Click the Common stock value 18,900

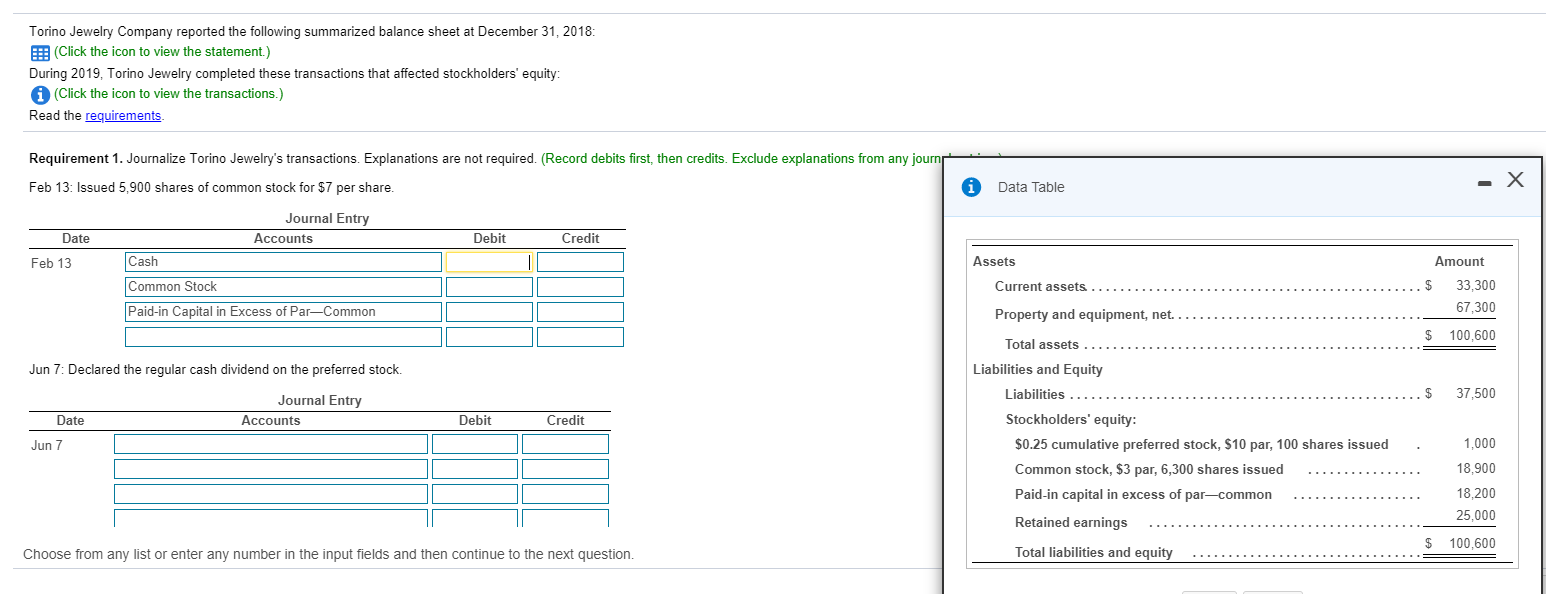click(1476, 469)
